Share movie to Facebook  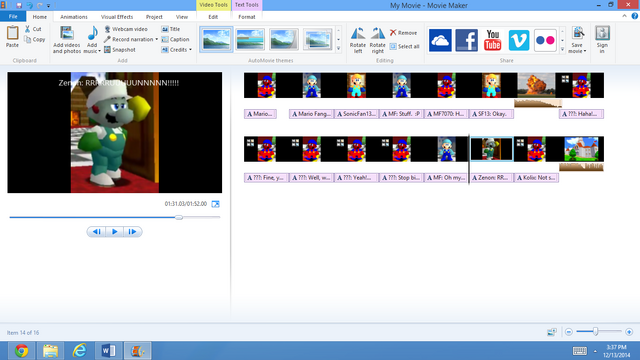(466, 40)
